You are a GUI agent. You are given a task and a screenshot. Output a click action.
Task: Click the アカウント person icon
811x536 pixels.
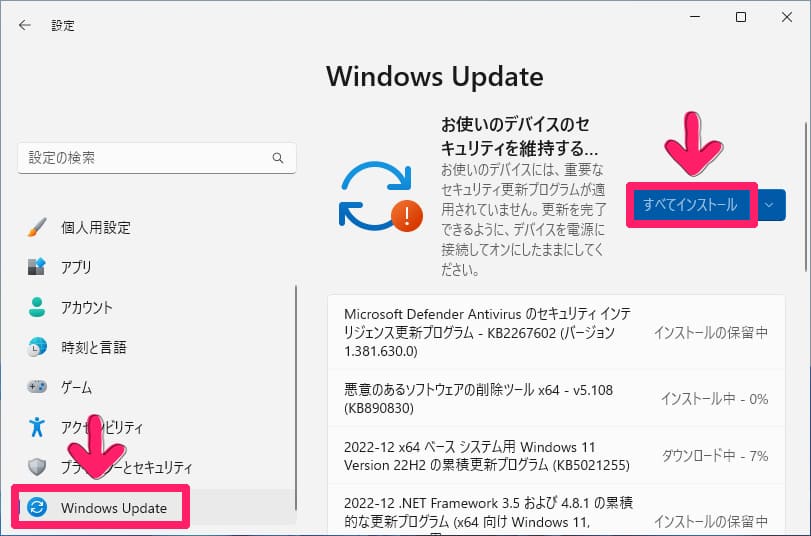coord(37,307)
